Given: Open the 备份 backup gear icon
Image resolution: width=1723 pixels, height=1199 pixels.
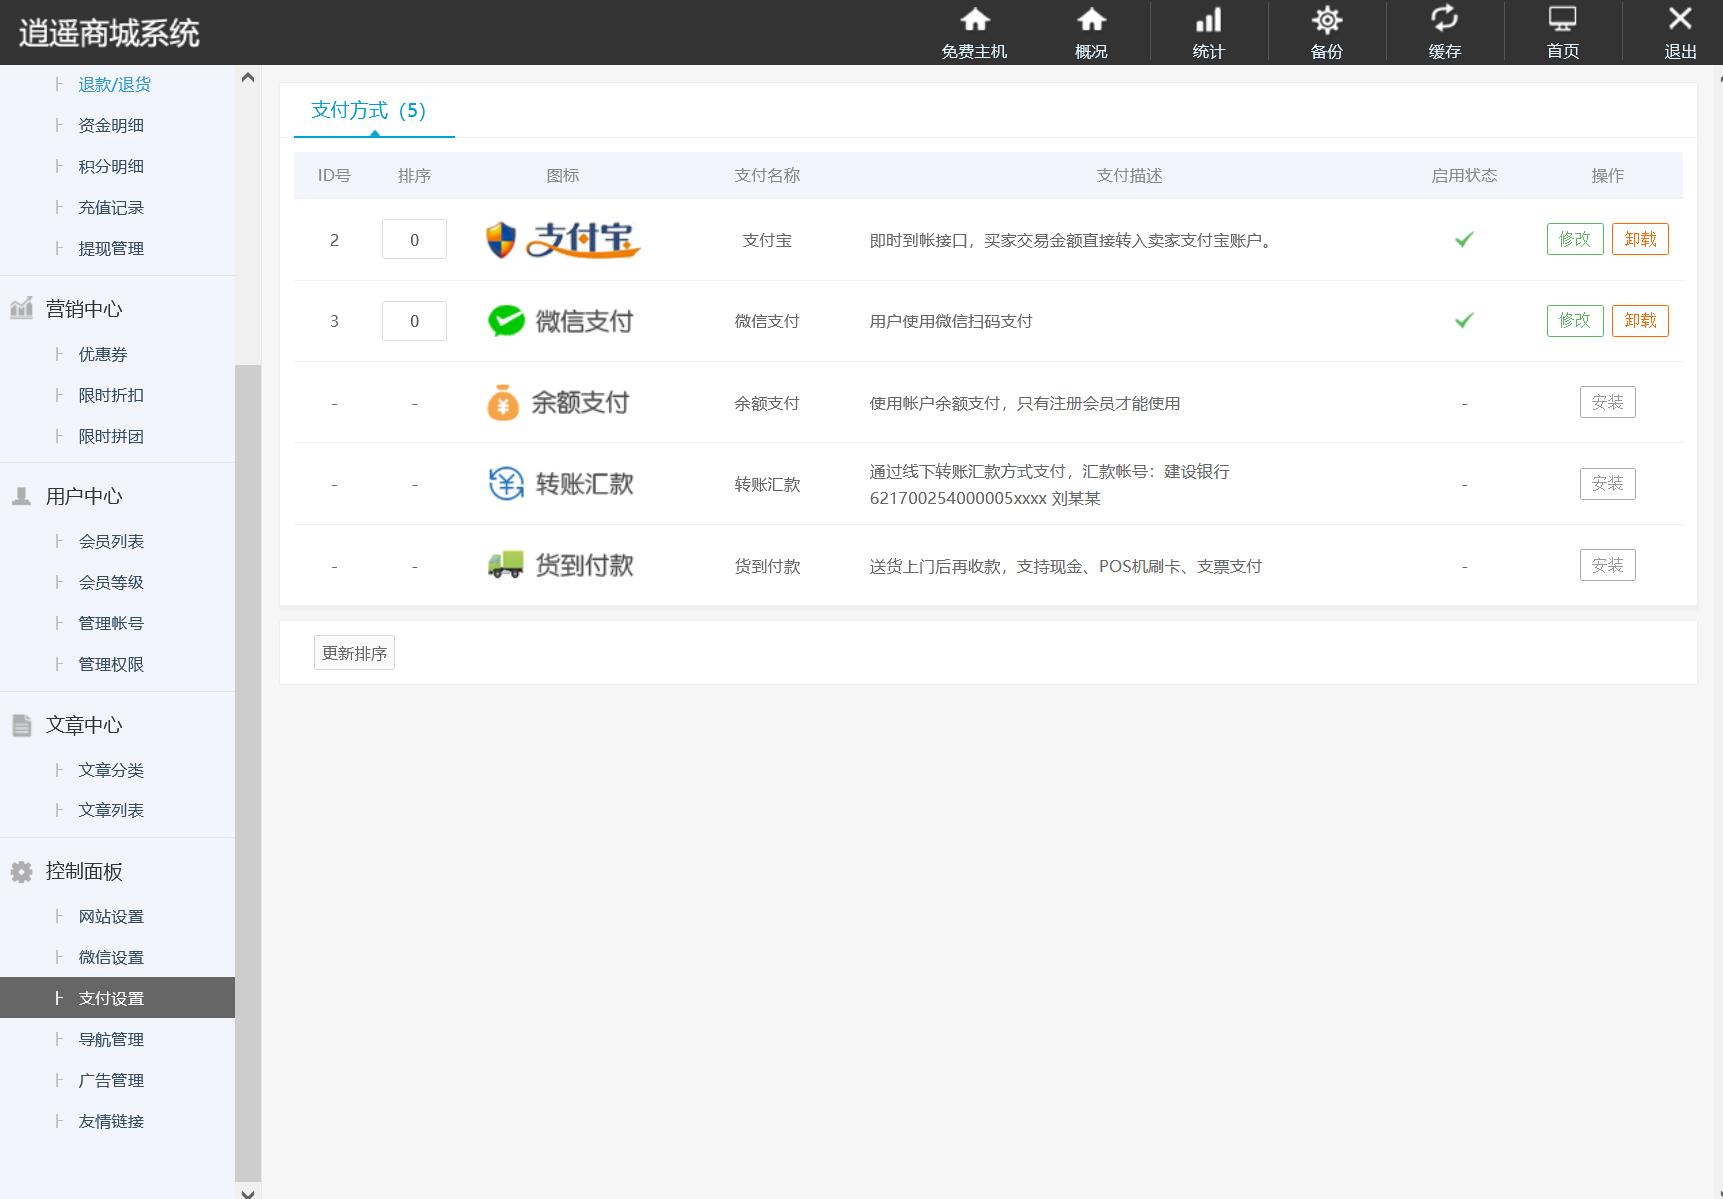Looking at the screenshot, I should [1327, 20].
